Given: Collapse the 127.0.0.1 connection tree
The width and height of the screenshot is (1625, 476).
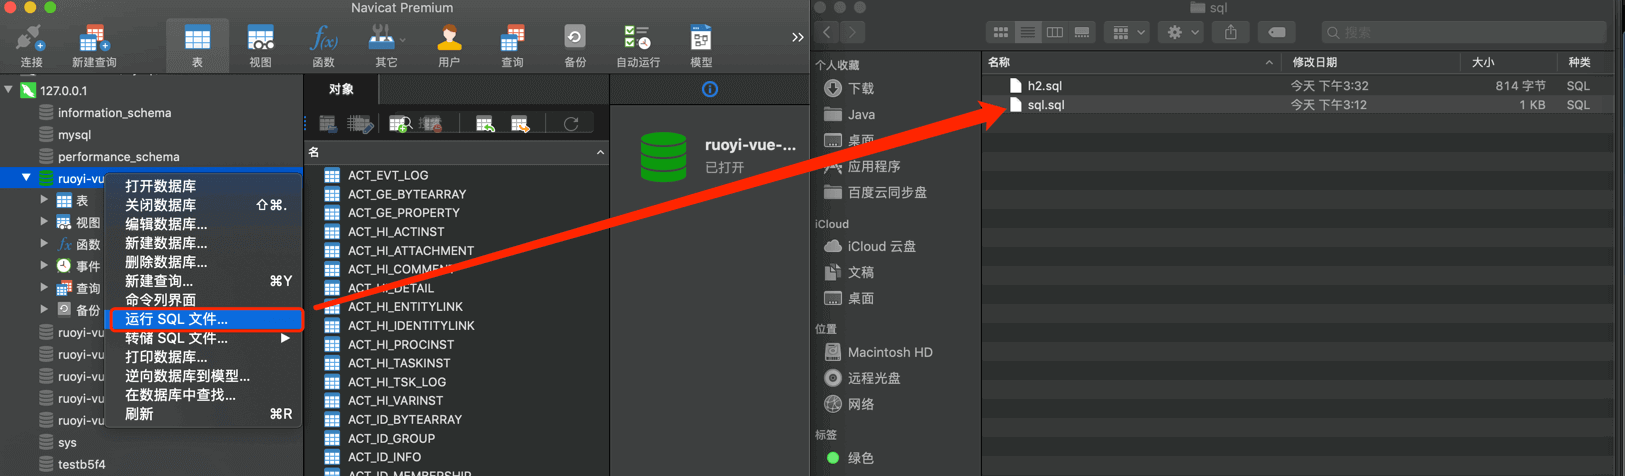Looking at the screenshot, I should 9,90.
